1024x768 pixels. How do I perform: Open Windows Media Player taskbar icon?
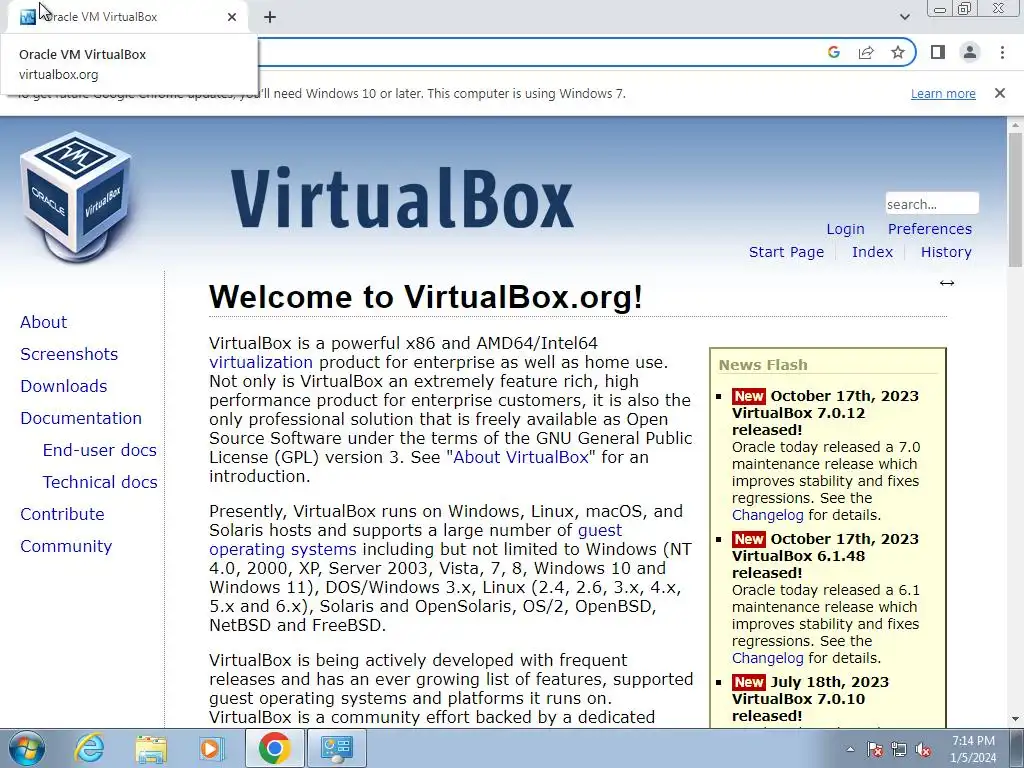(211, 748)
